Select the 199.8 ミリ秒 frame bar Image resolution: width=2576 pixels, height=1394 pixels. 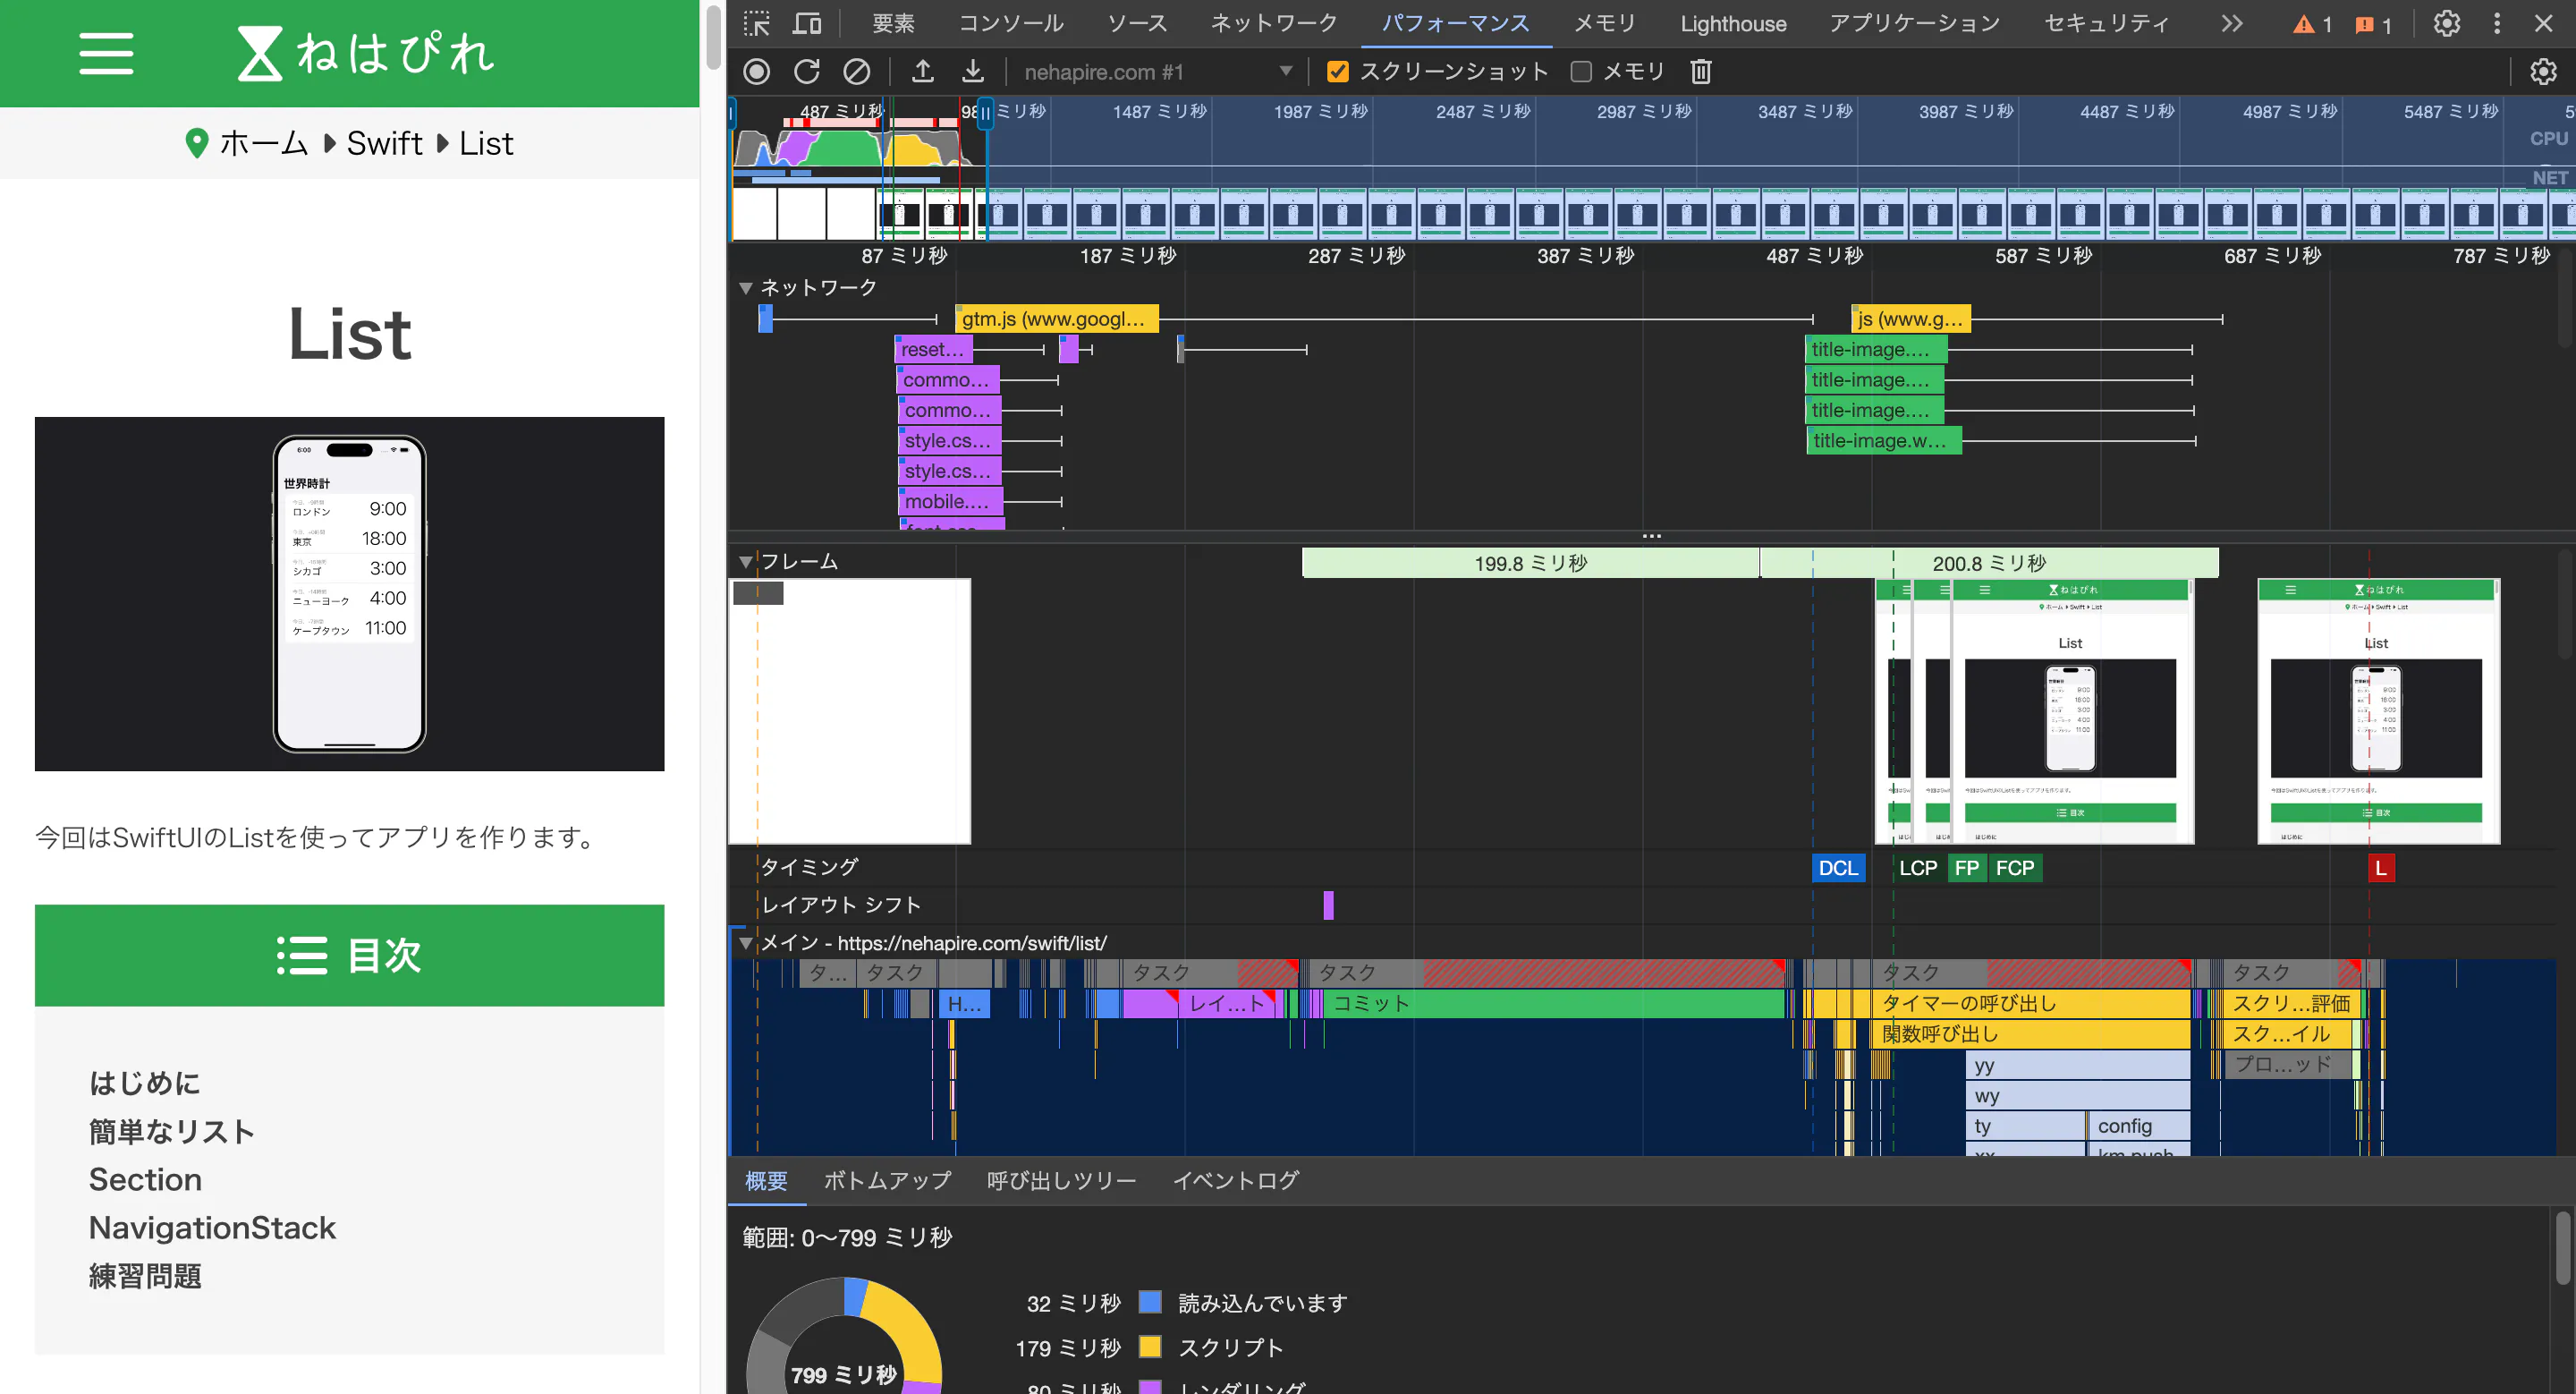click(1530, 563)
